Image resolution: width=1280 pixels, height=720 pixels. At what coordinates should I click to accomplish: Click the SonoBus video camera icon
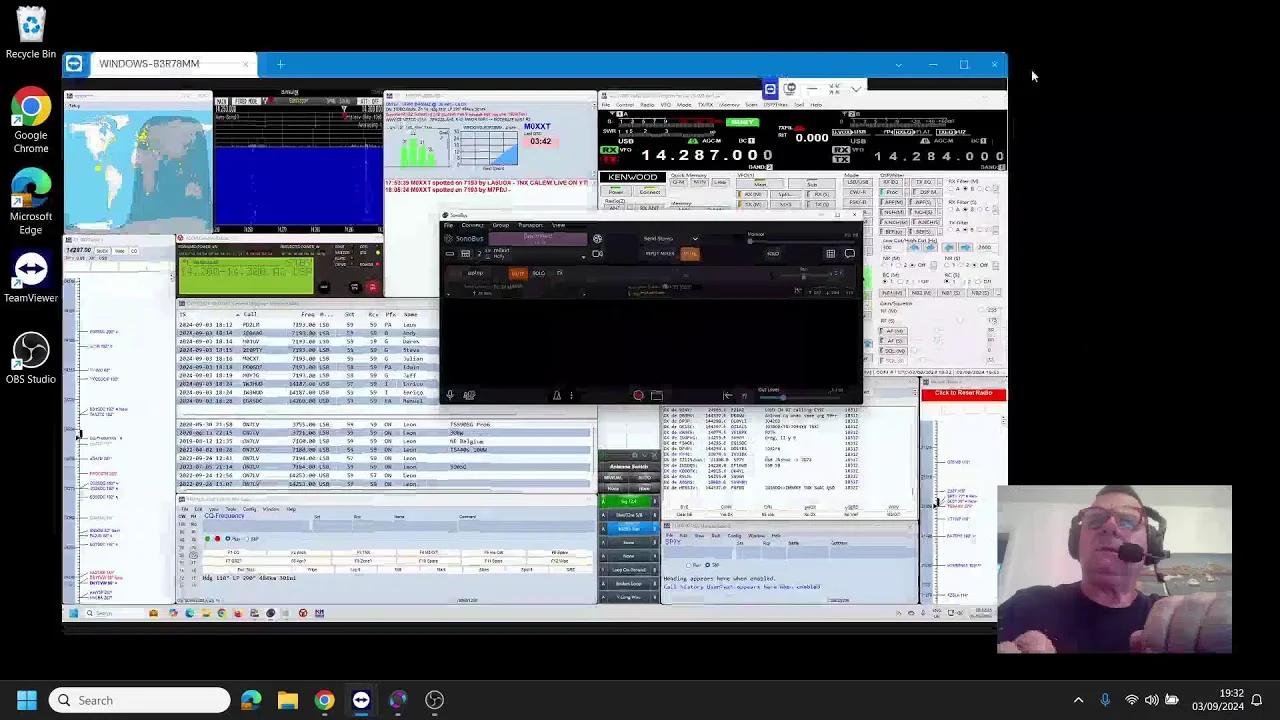pyautogui.click(x=597, y=254)
